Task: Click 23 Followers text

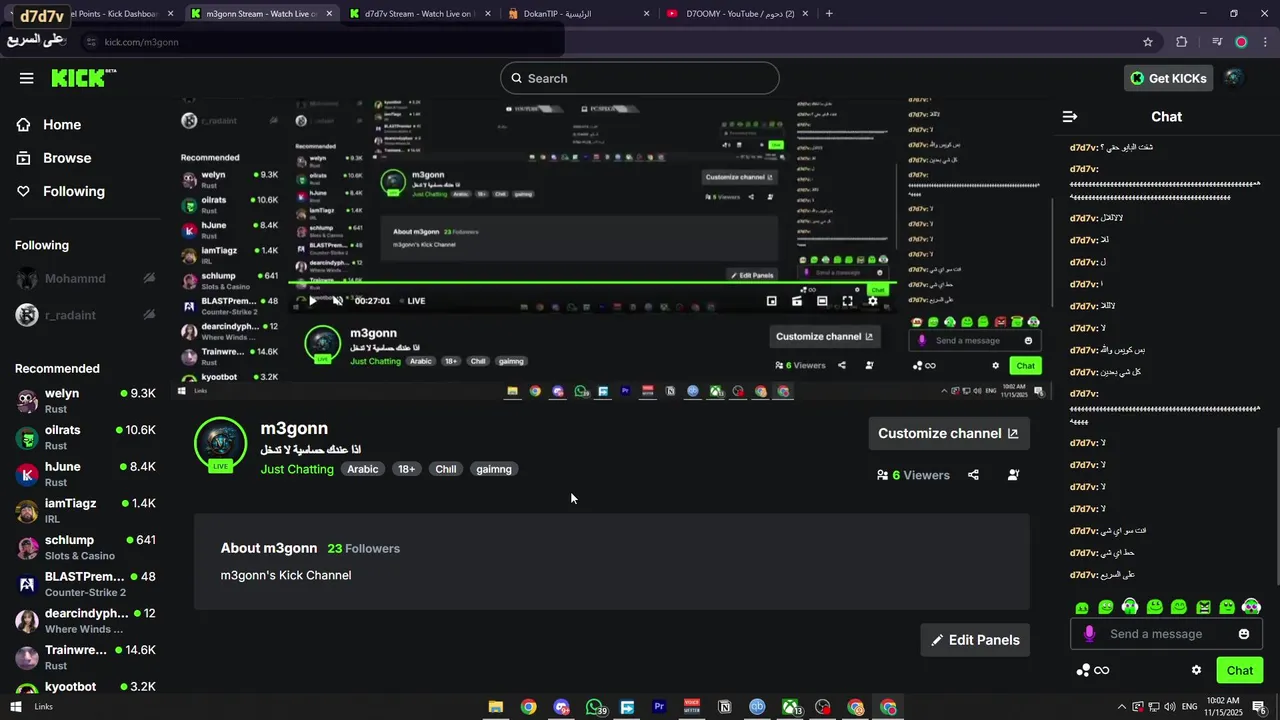Action: coord(364,548)
